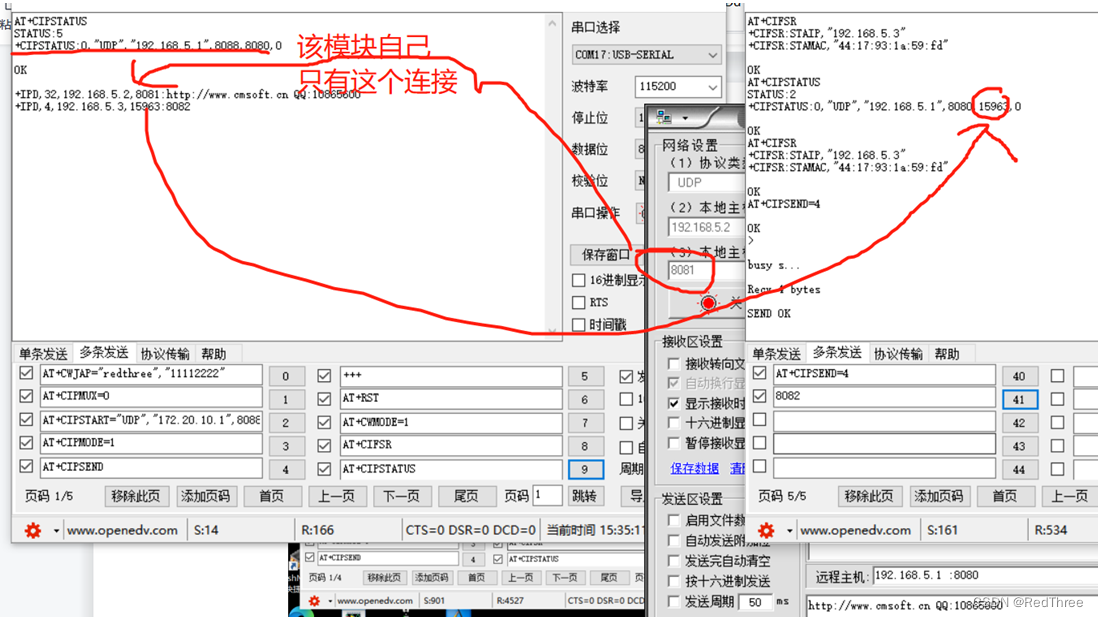This screenshot has width=1098, height=617.
Task: Open the 波特率 115200 baud rate dropdown
Action: [677, 87]
